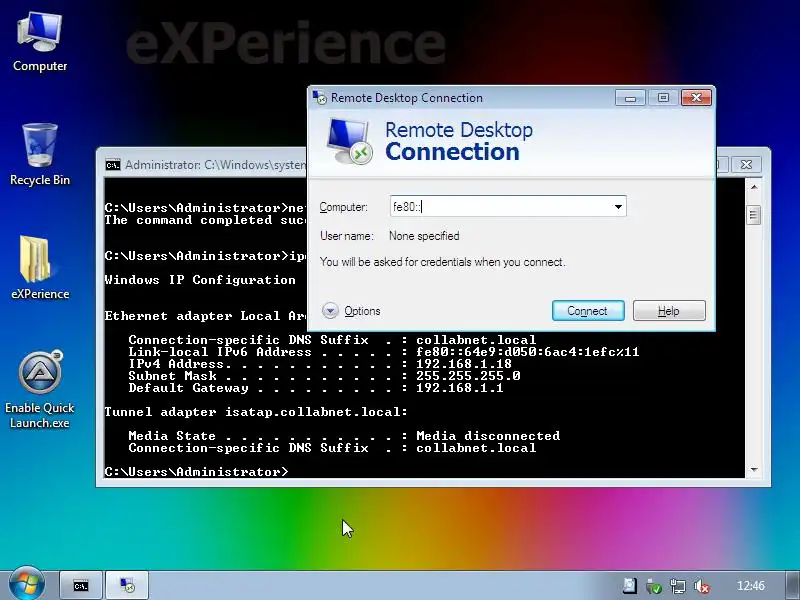Image resolution: width=800 pixels, height=600 pixels.
Task: Click the Remote Desktop banner computer icon
Action: (349, 141)
